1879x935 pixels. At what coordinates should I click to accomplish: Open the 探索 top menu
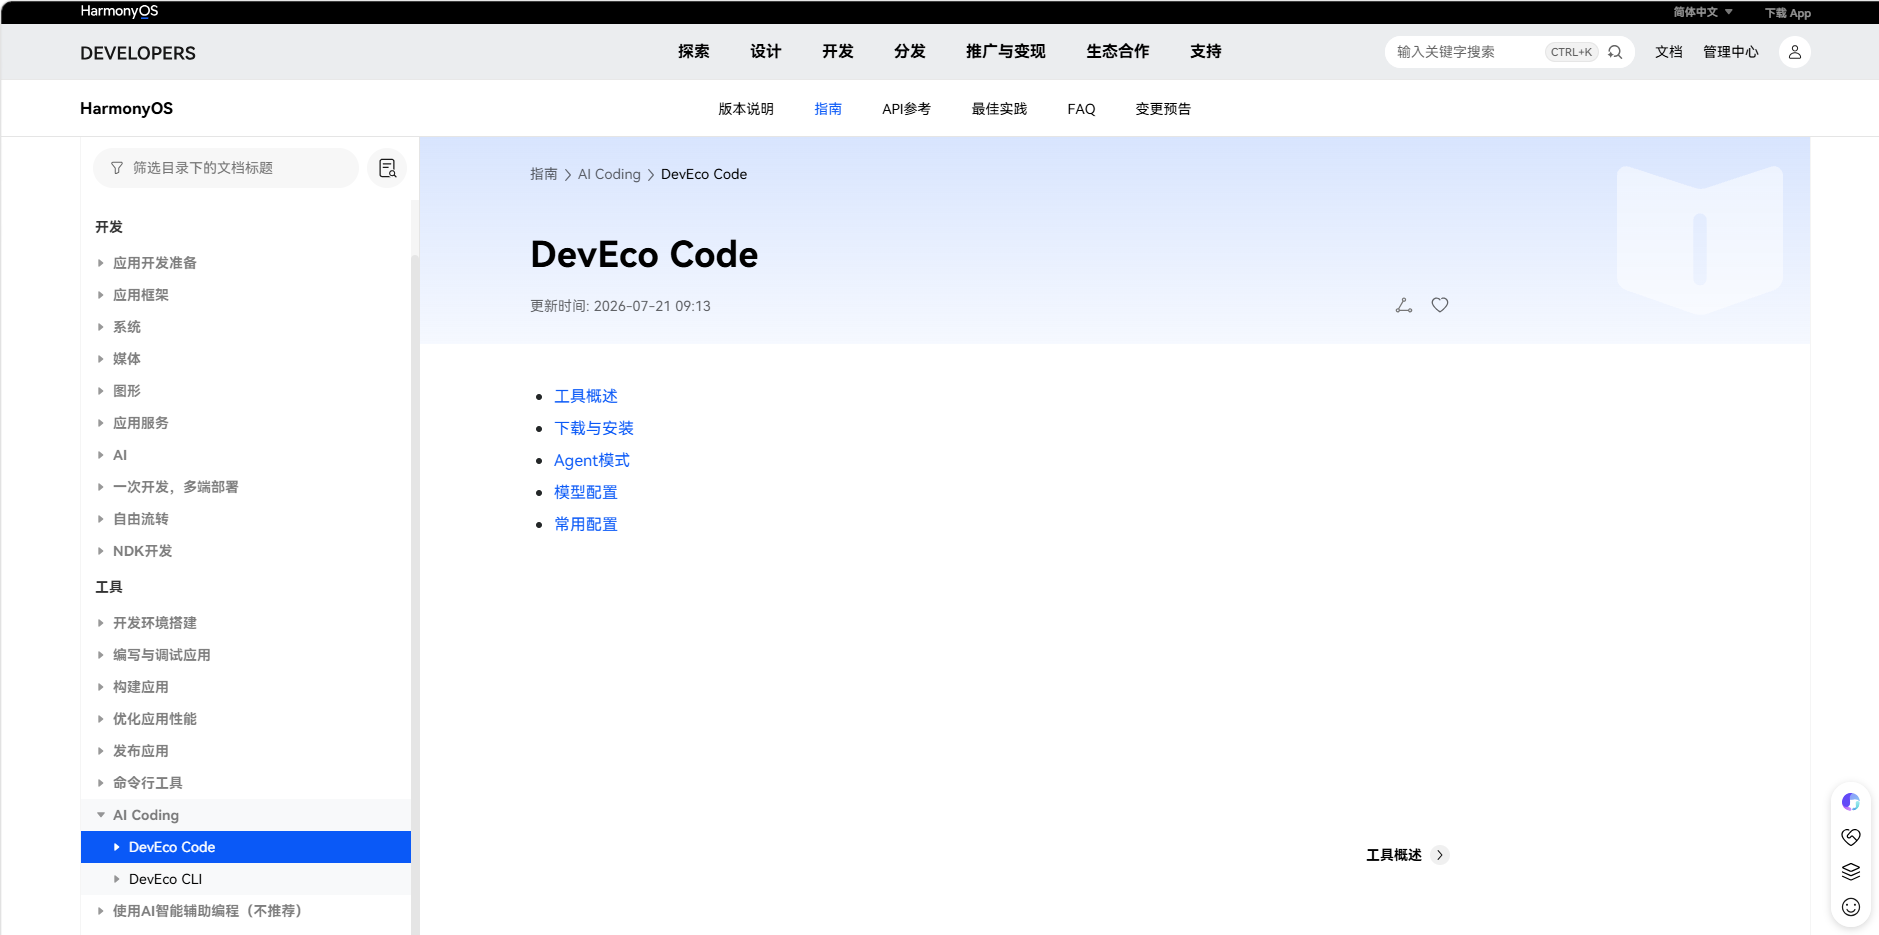693,52
